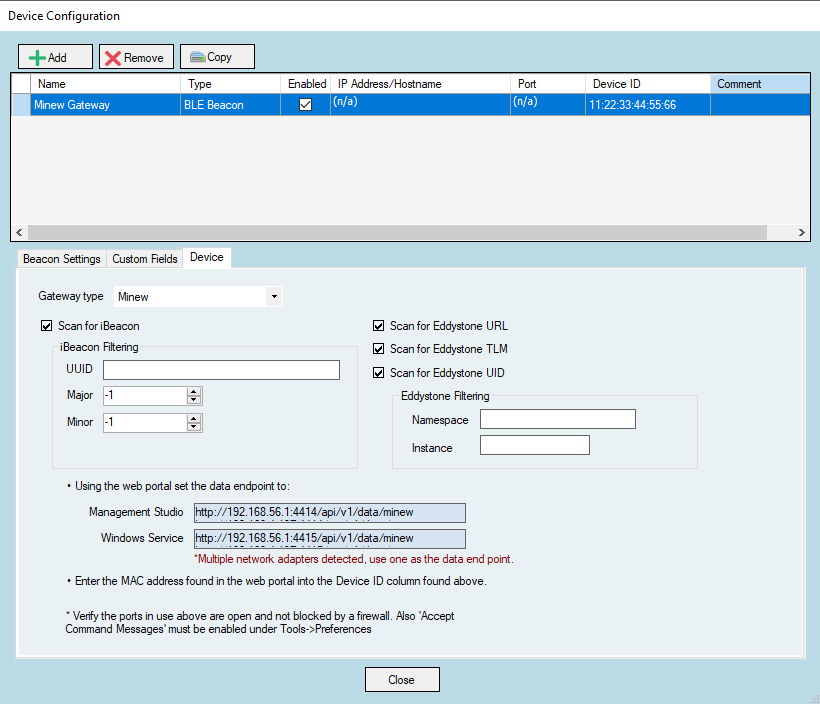Viewport: 820px width, 704px height.
Task: Click the Copy device icon
Action: 197,56
